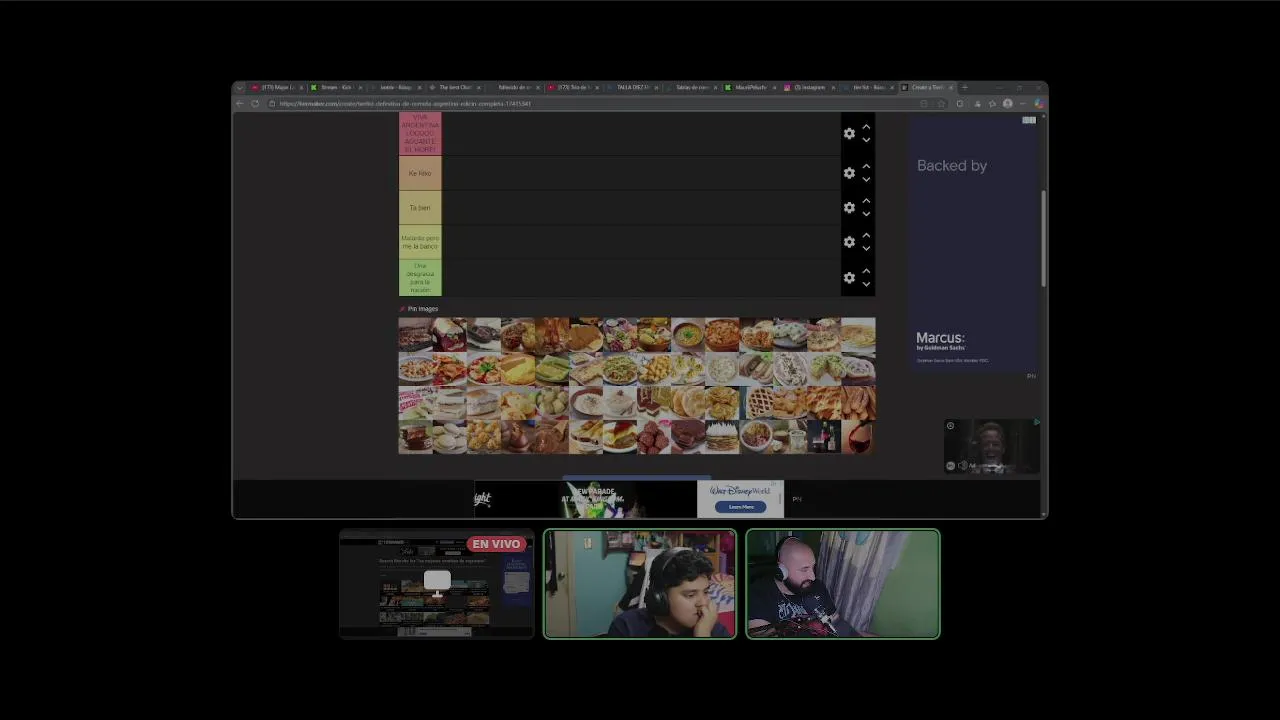Switch to TALLA DIEZ tab
Screen dimensions: 1280x720
pyautogui.click(x=633, y=87)
